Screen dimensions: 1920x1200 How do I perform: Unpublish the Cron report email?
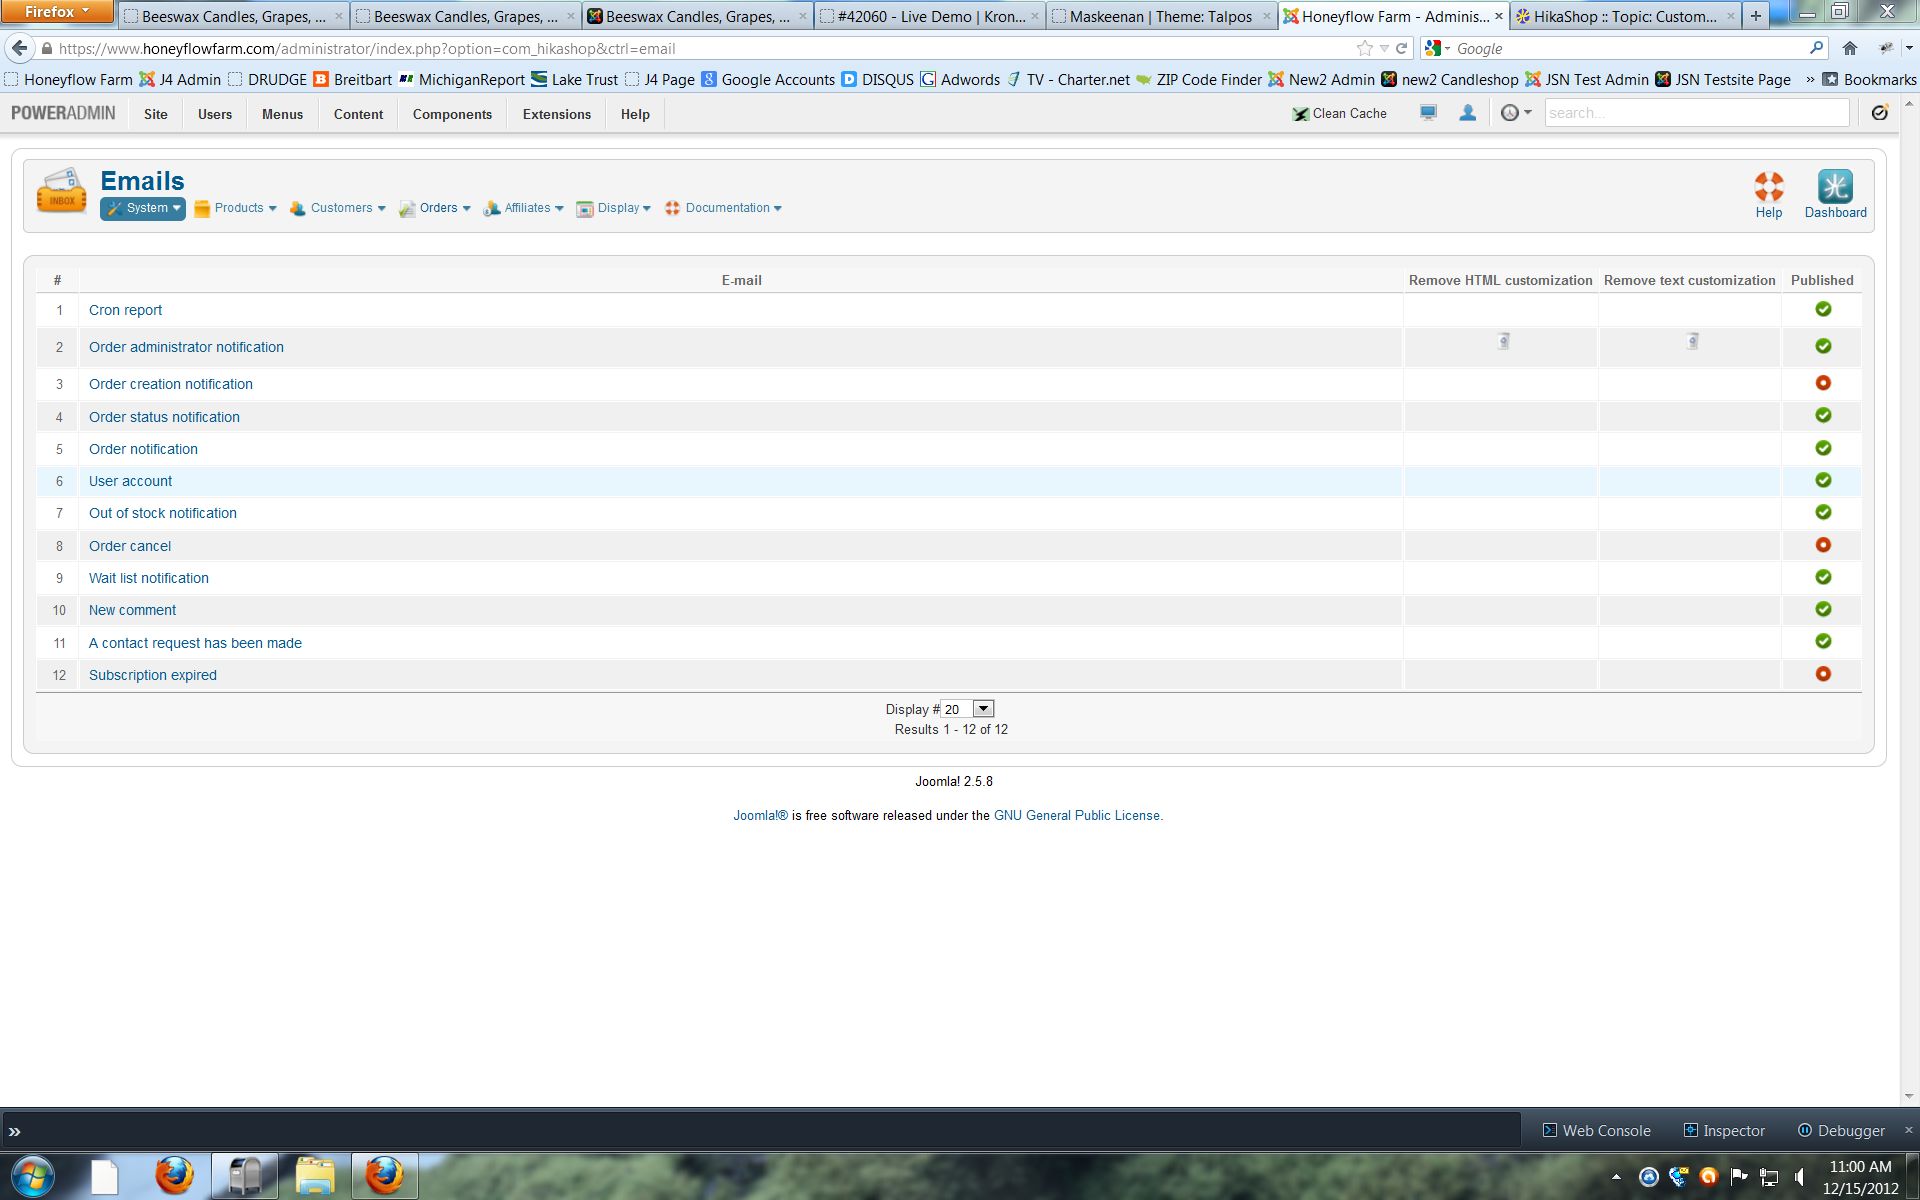tap(1823, 309)
